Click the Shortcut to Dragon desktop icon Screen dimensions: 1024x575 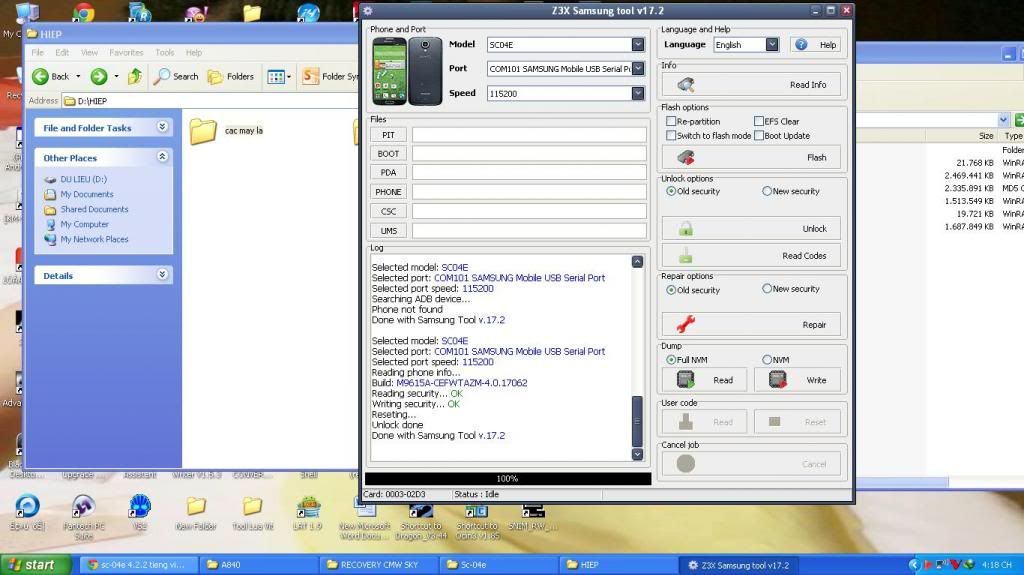click(x=421, y=510)
